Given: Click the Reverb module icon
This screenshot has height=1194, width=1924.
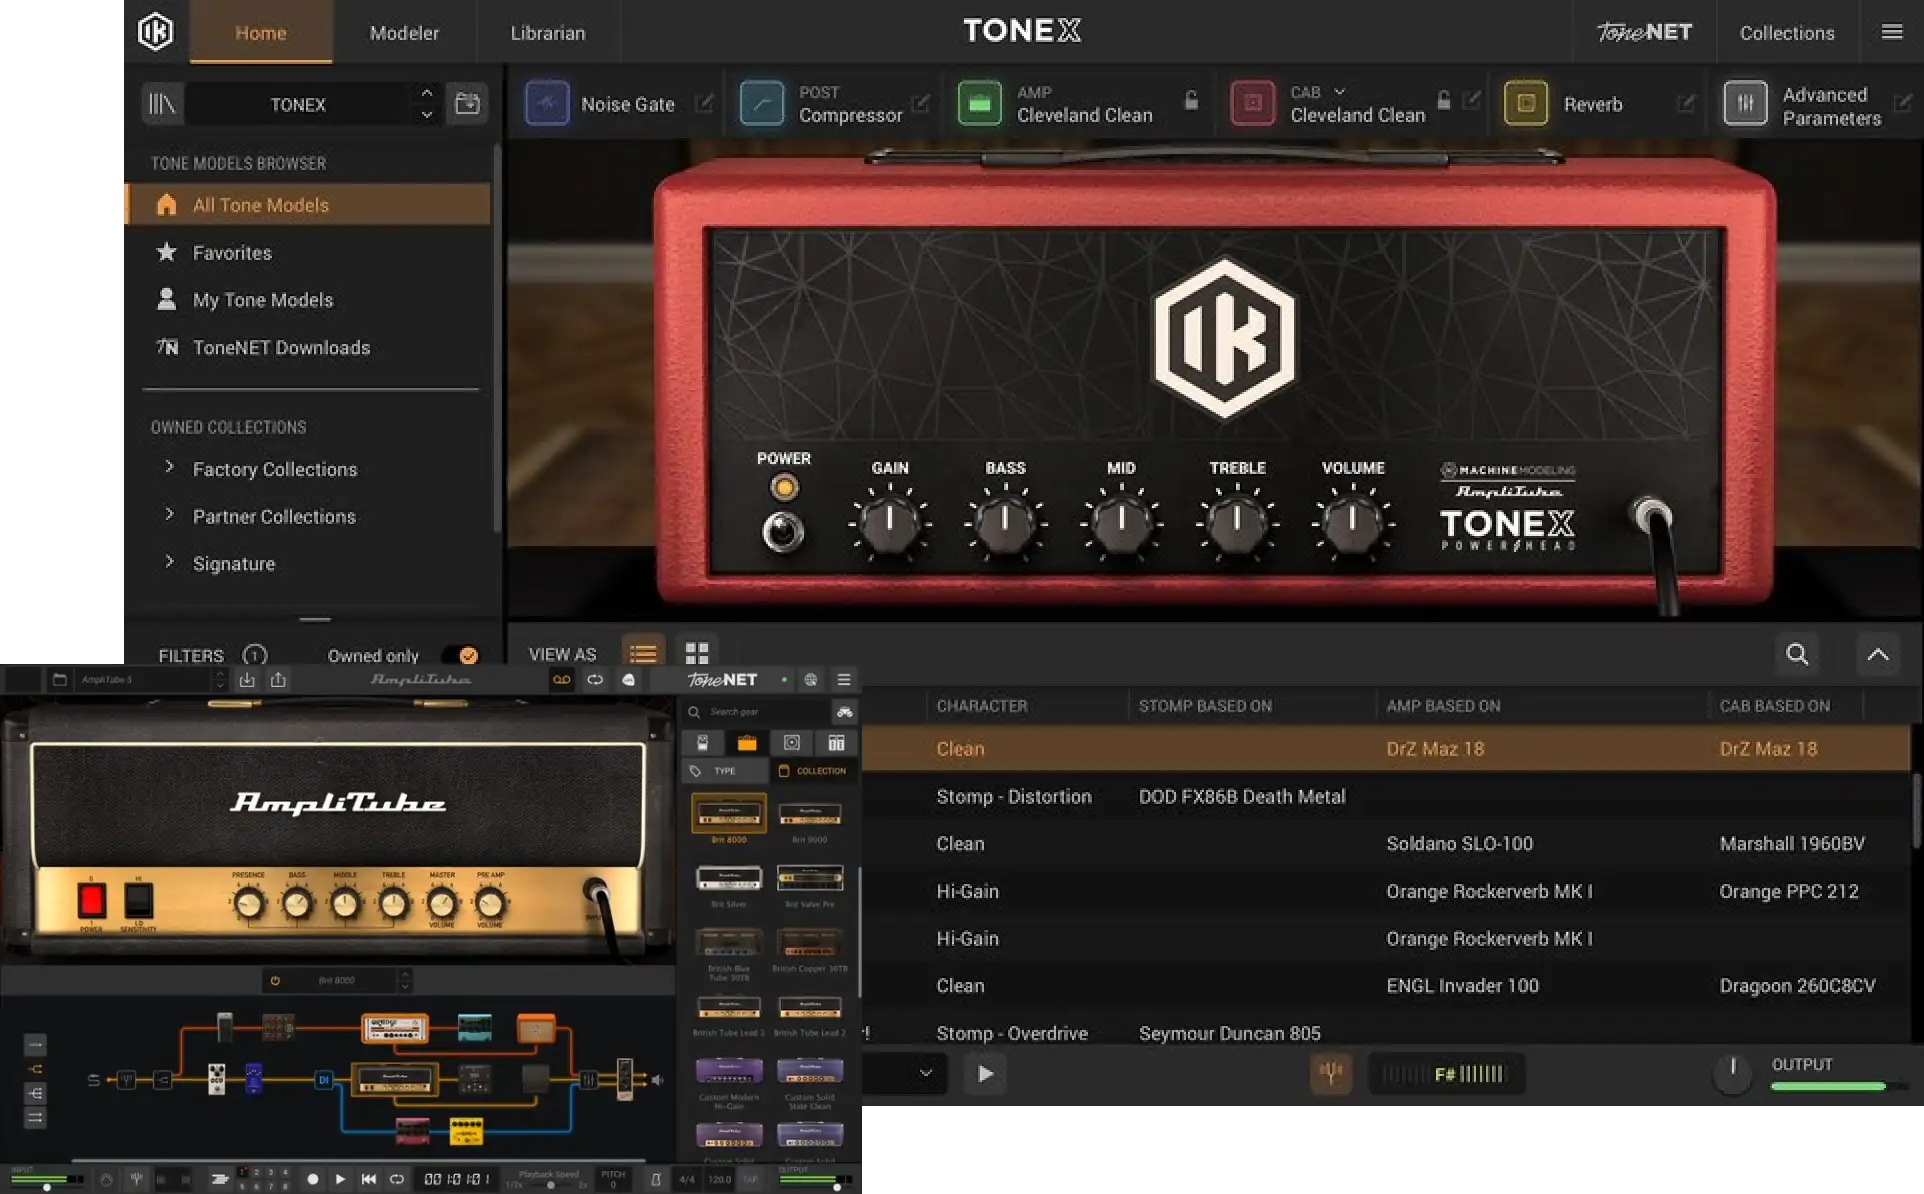Looking at the screenshot, I should pos(1525,104).
